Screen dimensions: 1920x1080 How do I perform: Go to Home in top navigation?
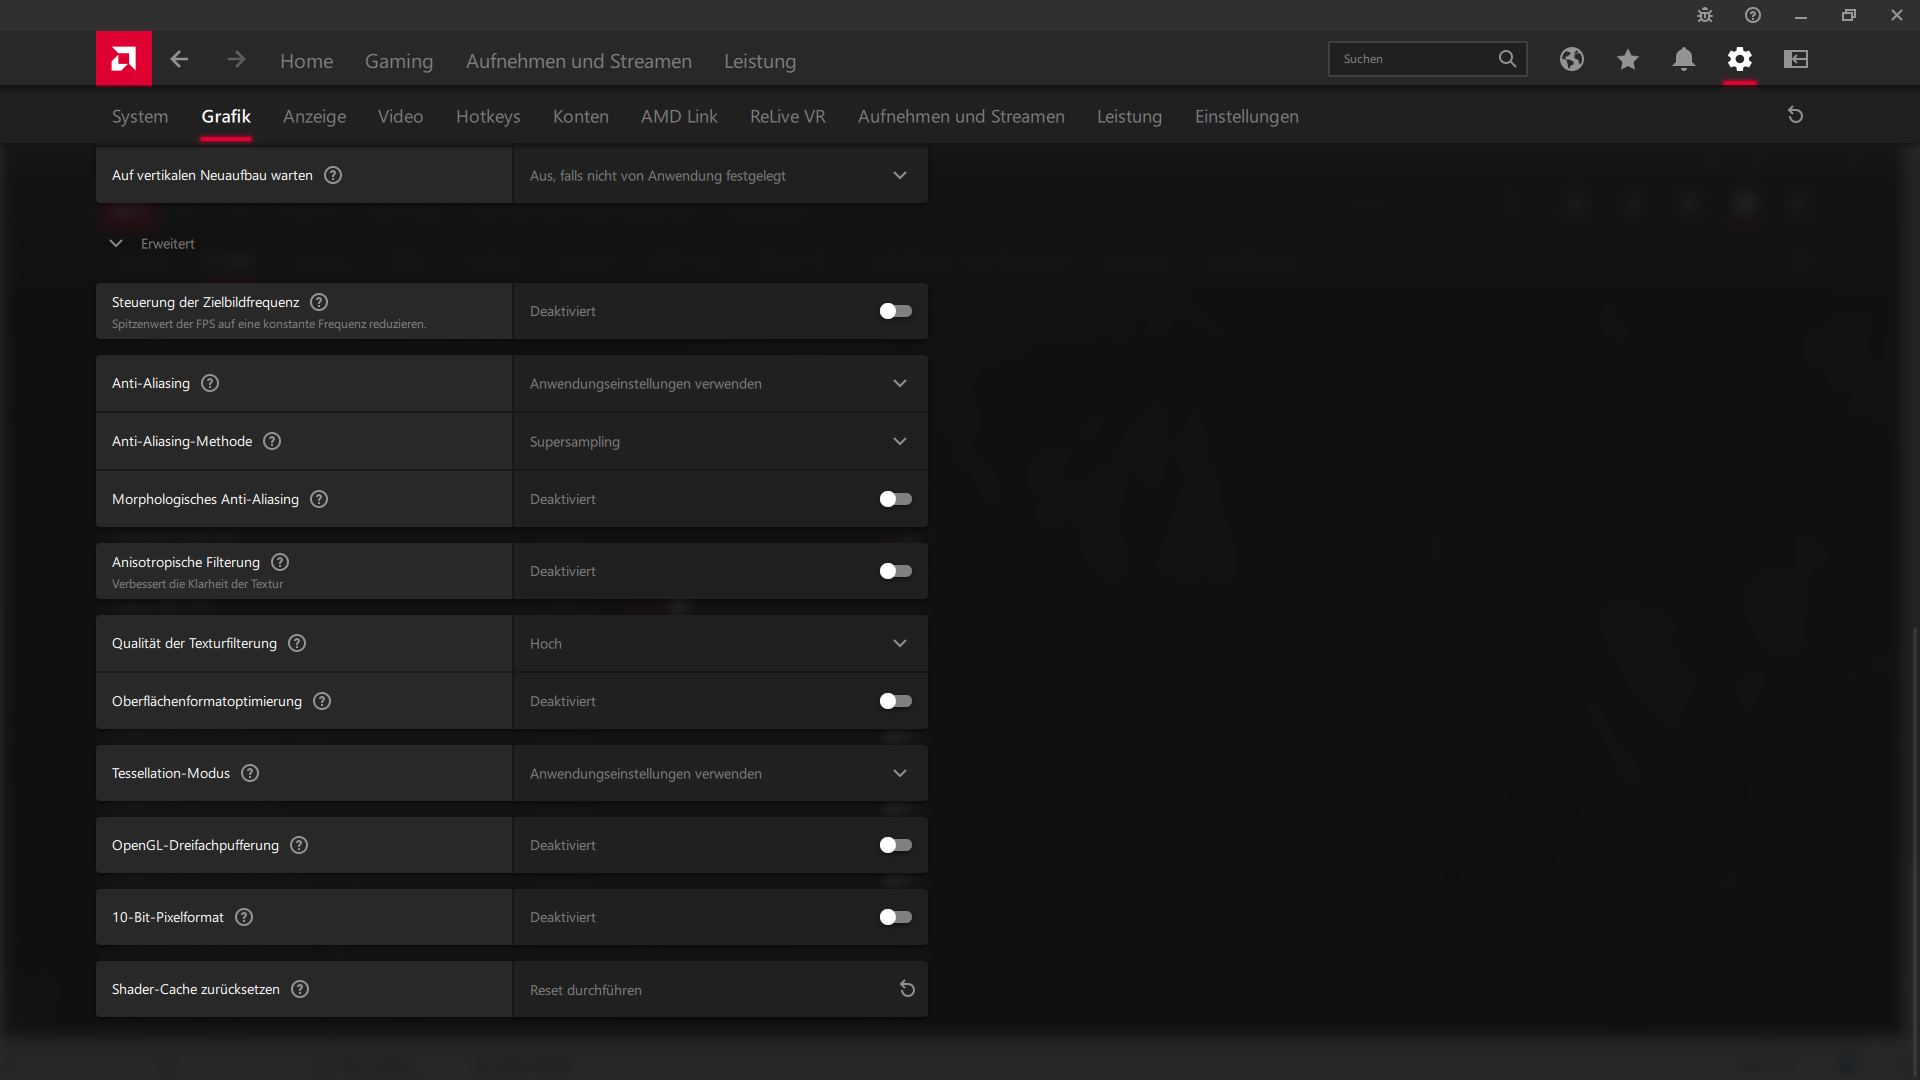click(306, 61)
